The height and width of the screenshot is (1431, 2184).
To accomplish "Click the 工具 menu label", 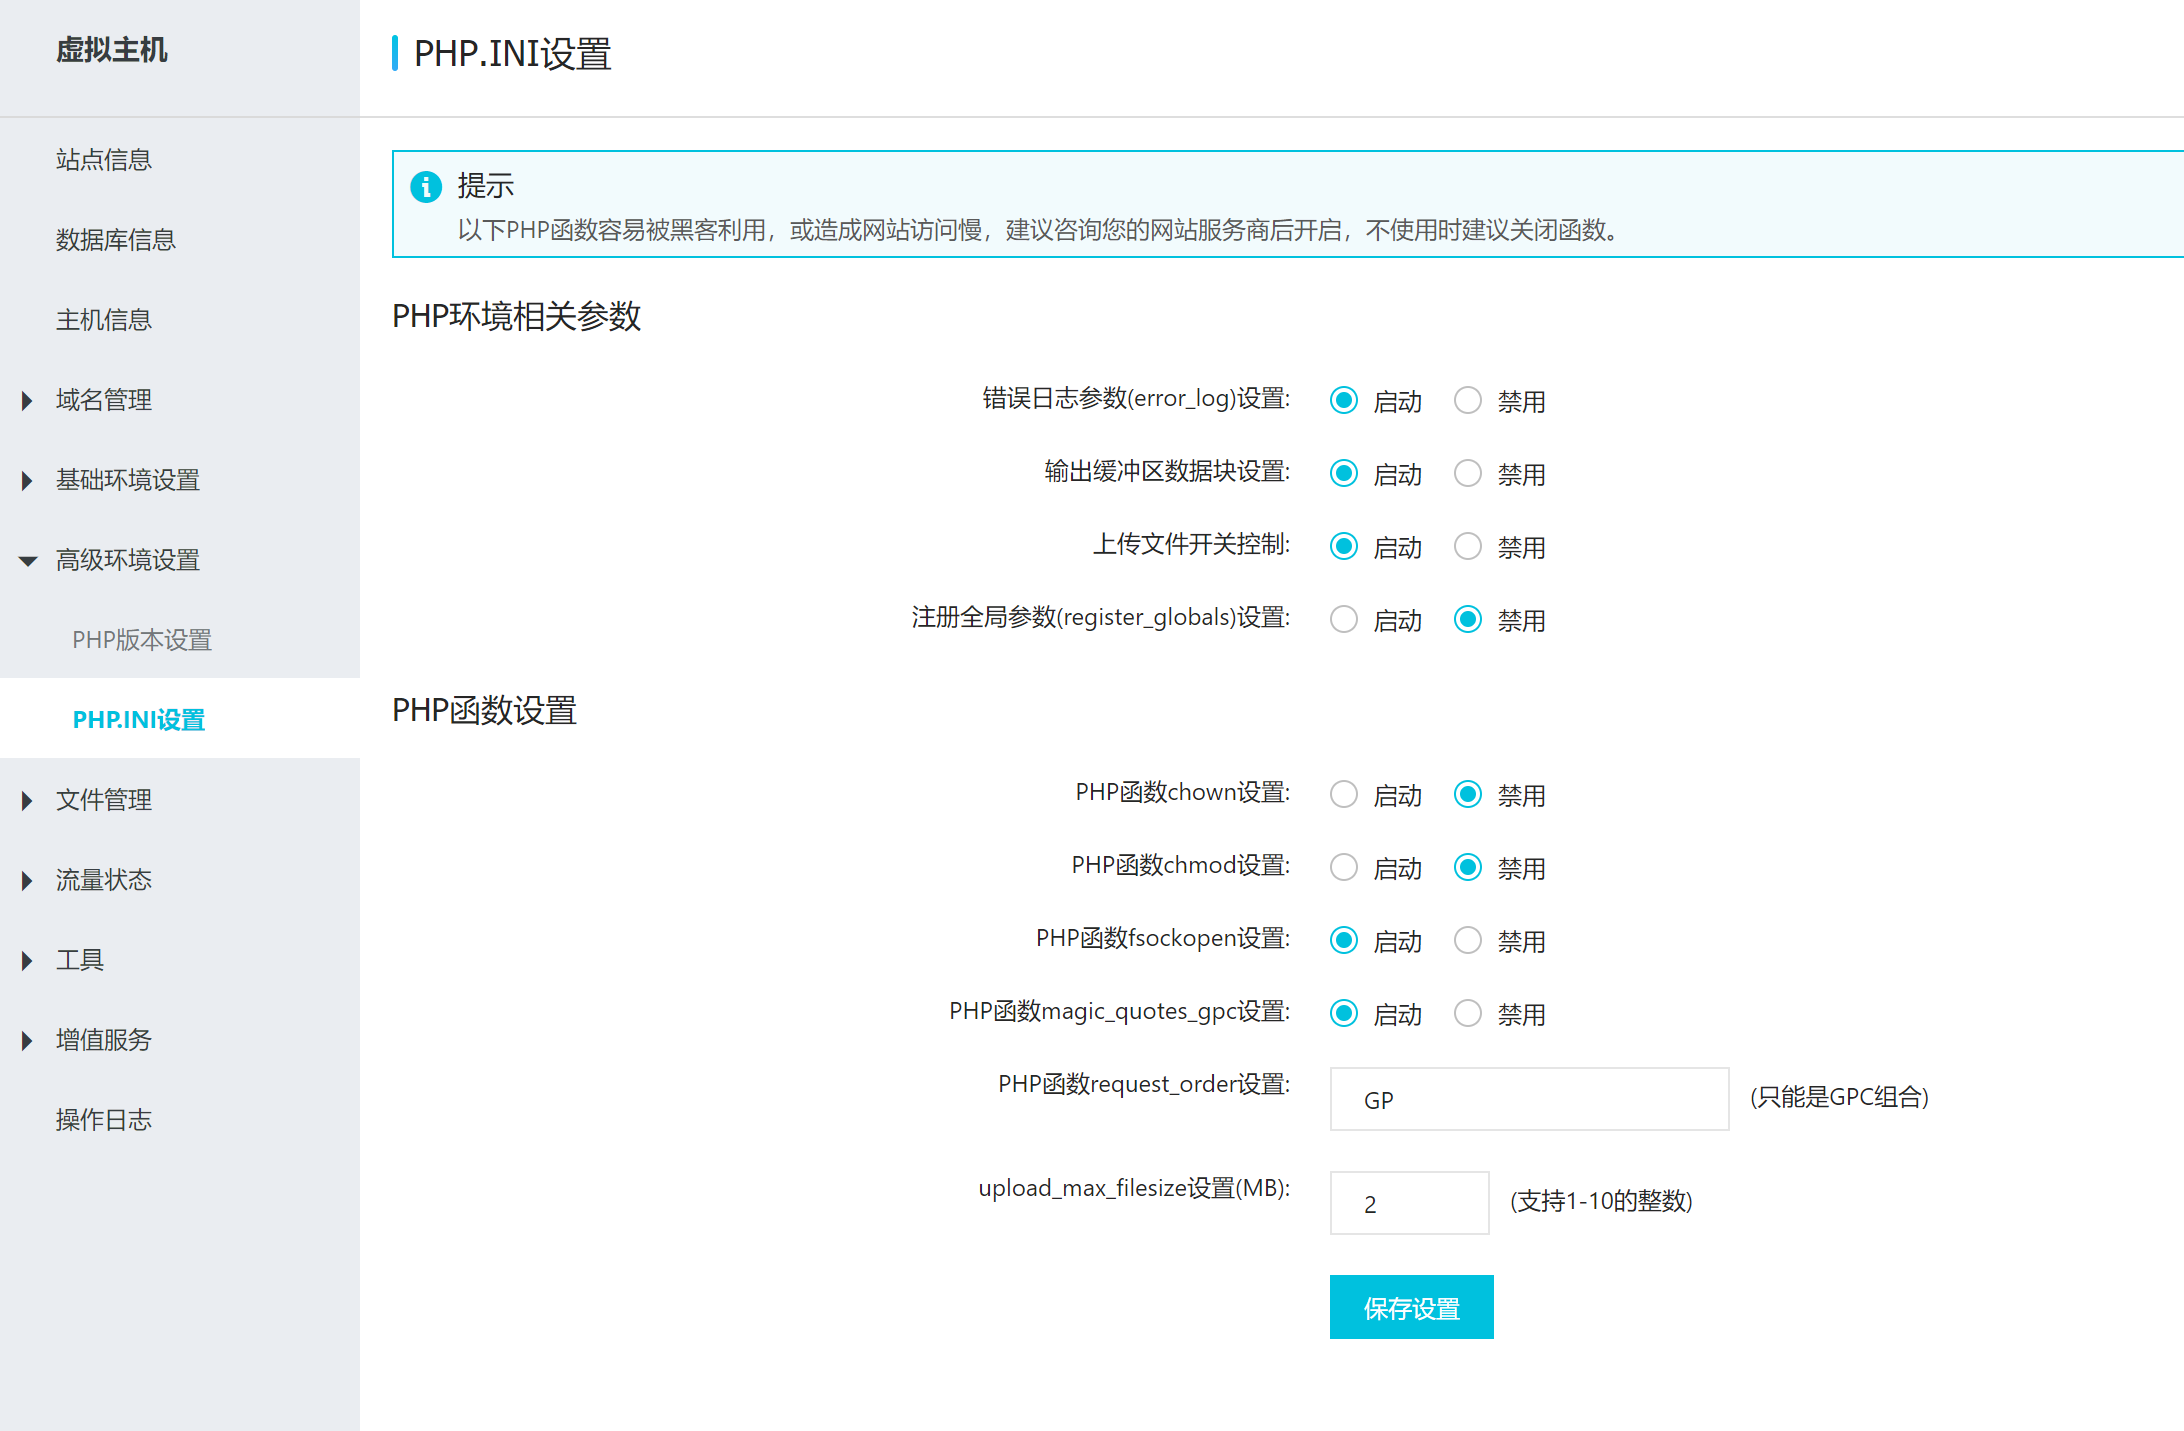I will coord(80,960).
